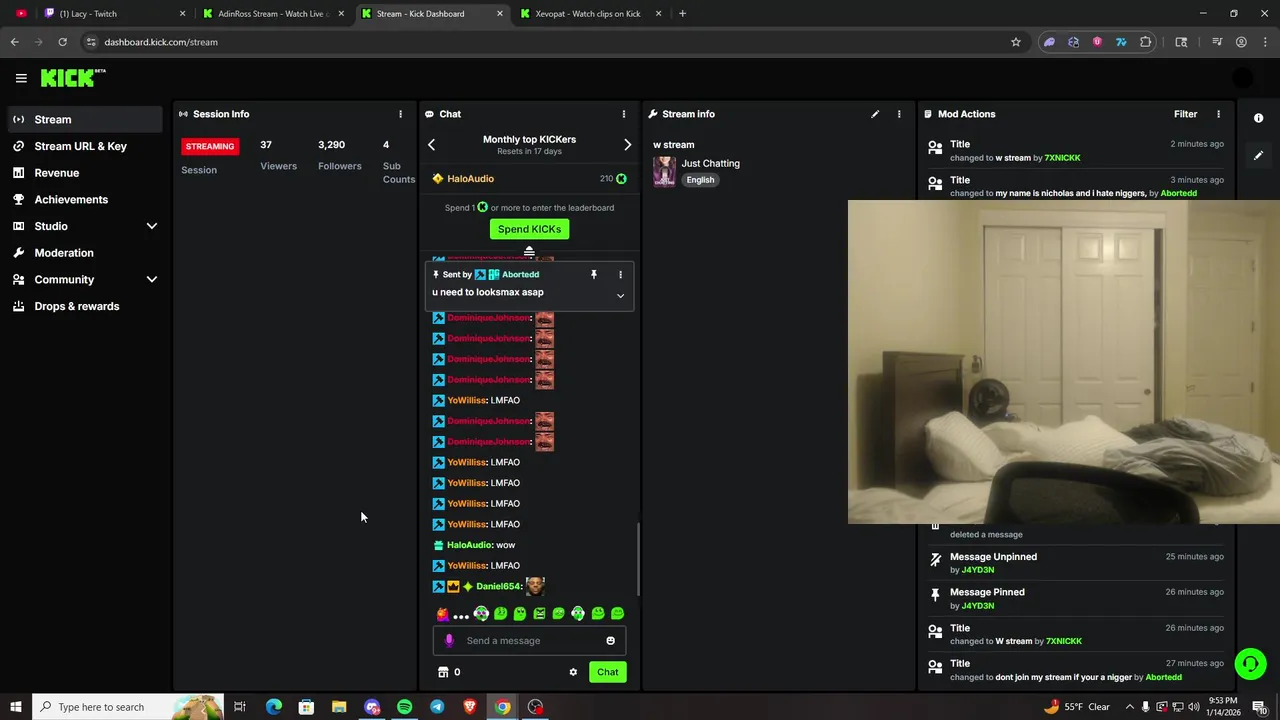Image resolution: width=1280 pixels, height=720 pixels.
Task: Click the green Chat send button
Action: point(608,672)
